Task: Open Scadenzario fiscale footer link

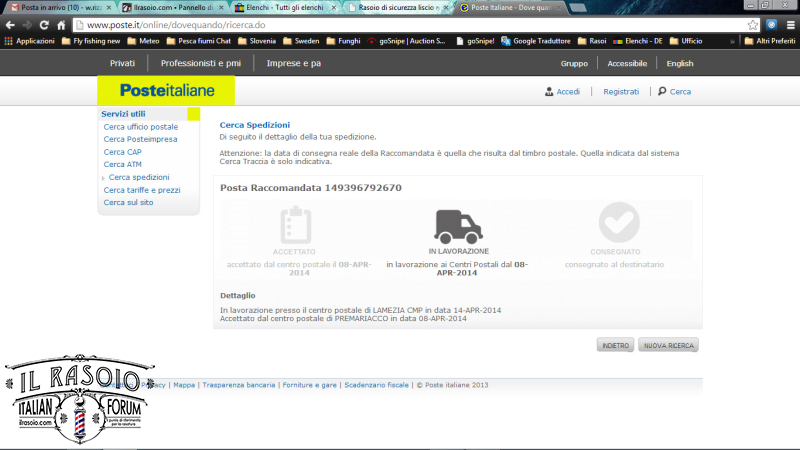Action: (377, 385)
